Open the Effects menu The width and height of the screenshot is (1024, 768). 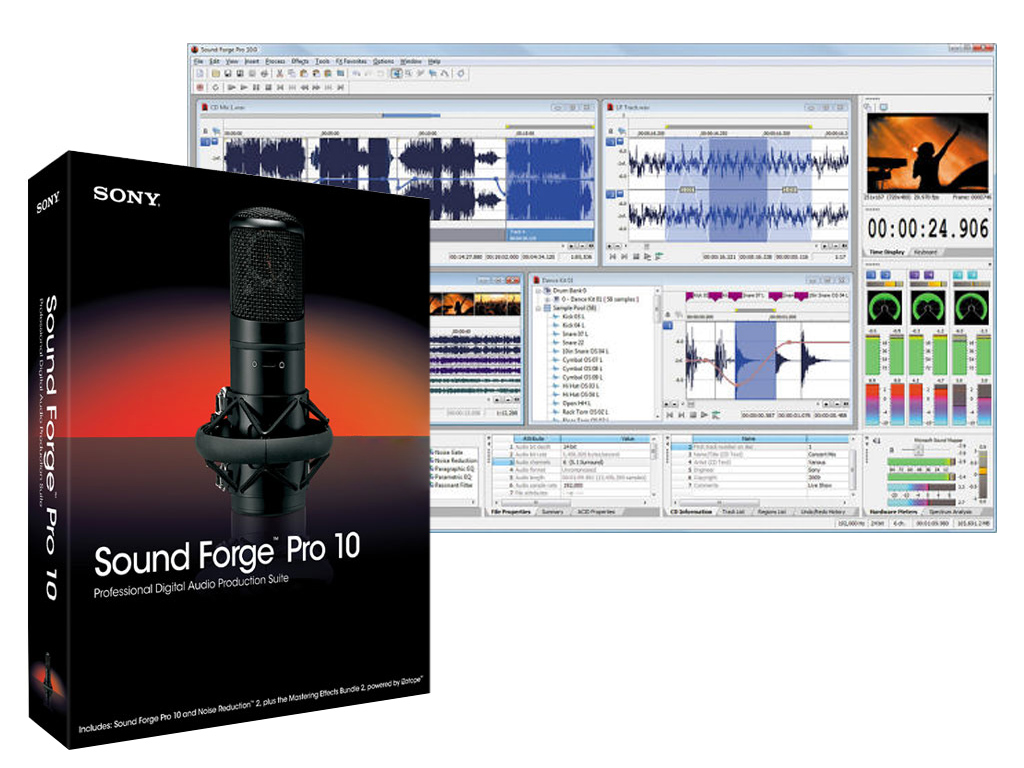(x=300, y=61)
